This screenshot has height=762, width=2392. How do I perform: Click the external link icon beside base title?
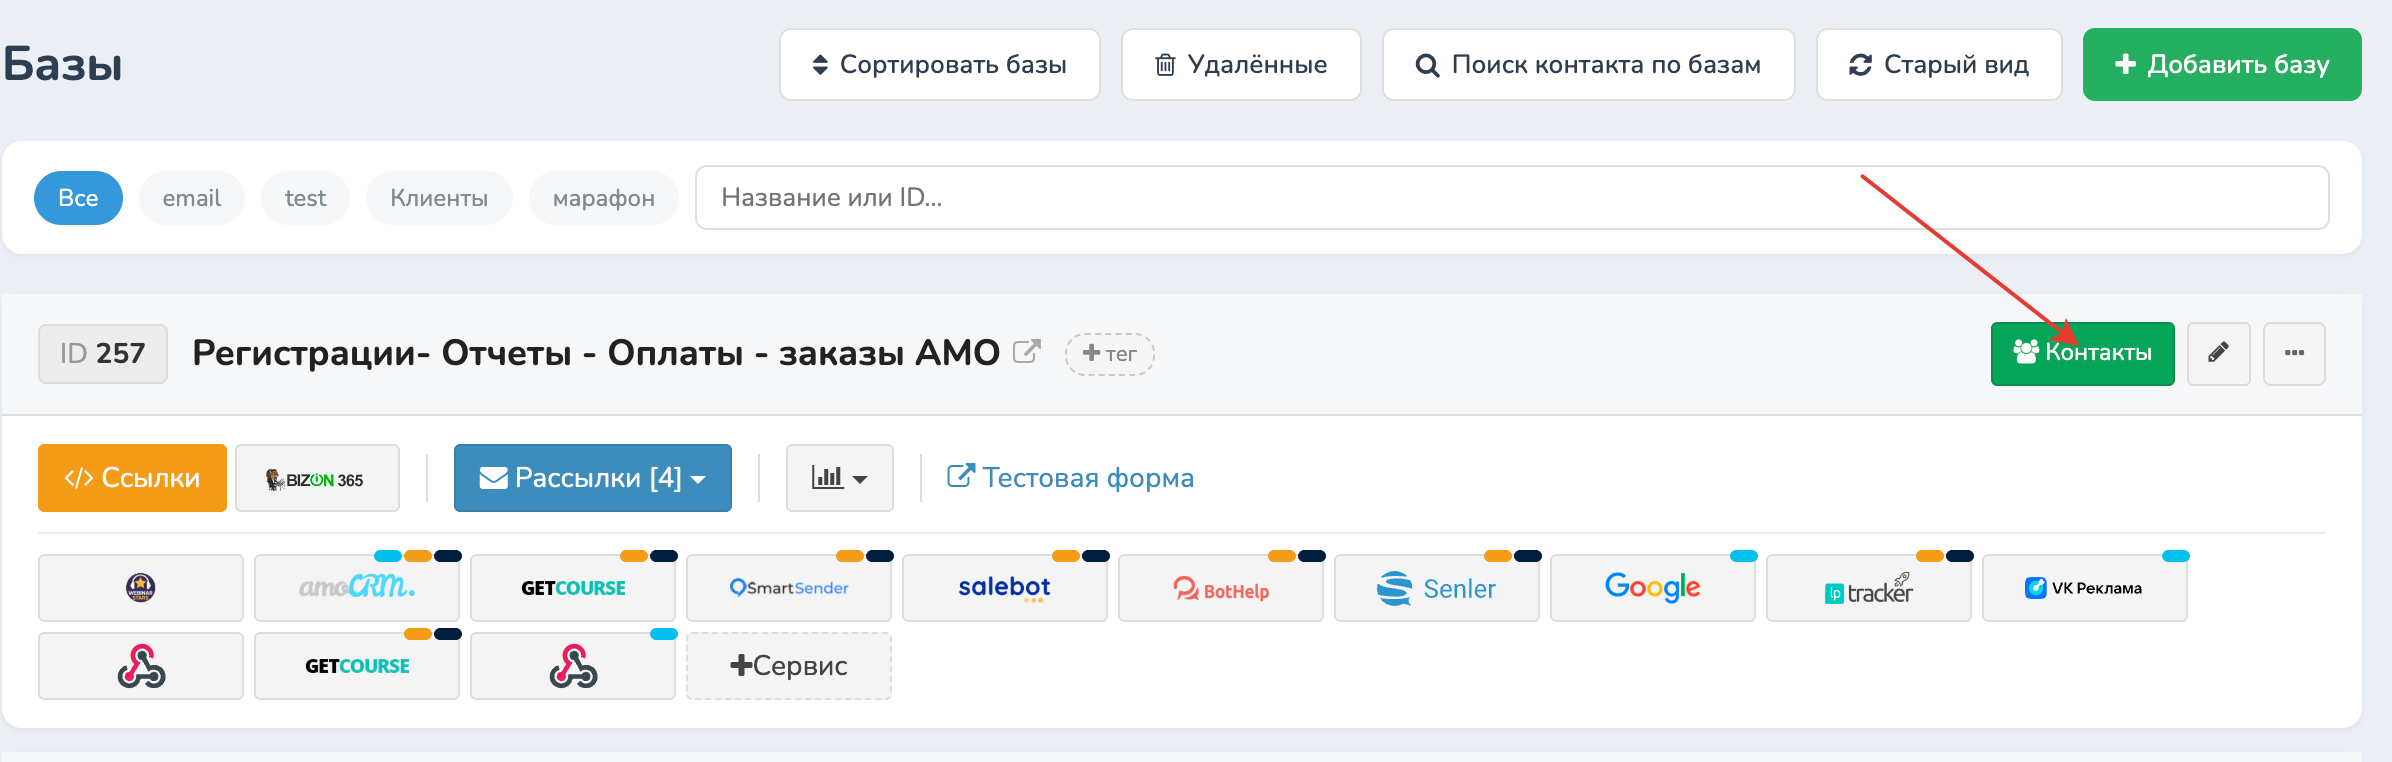pyautogui.click(x=1026, y=352)
